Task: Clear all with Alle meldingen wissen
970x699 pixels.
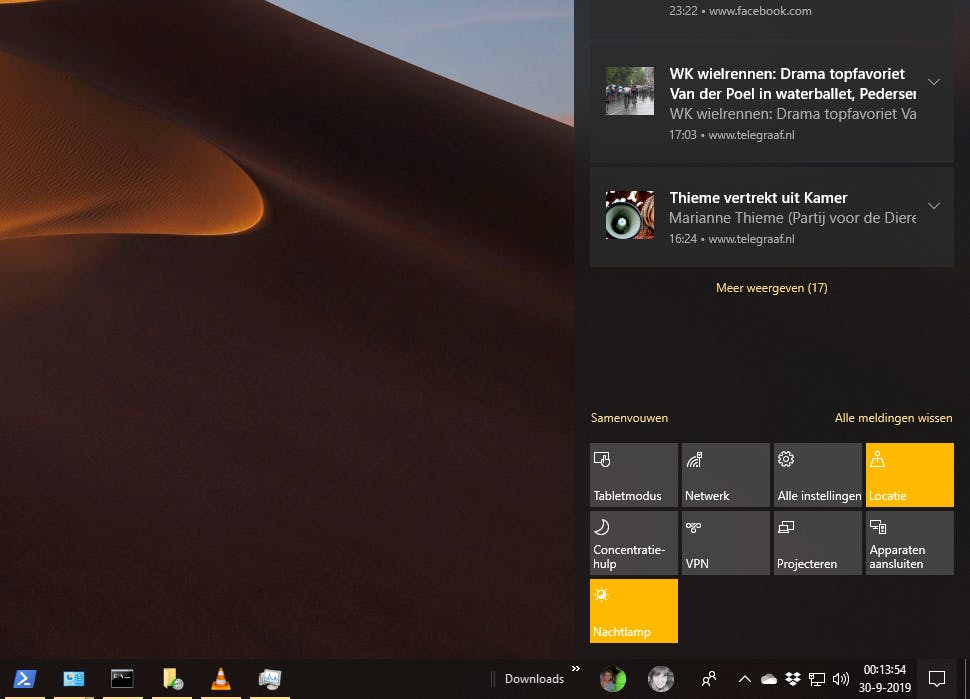Action: (x=893, y=418)
